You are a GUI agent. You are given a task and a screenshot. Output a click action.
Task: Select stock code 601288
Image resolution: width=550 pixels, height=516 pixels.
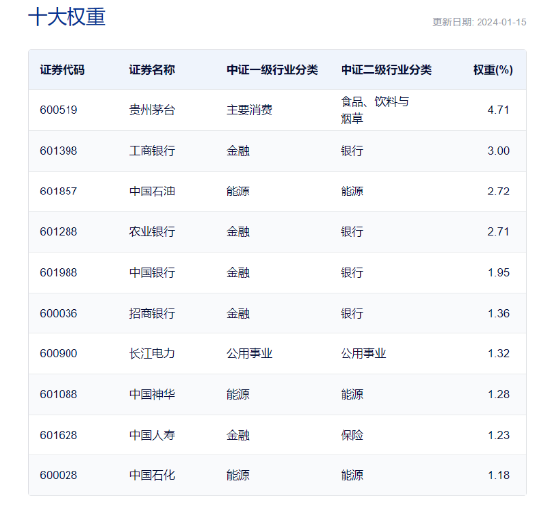coord(58,232)
